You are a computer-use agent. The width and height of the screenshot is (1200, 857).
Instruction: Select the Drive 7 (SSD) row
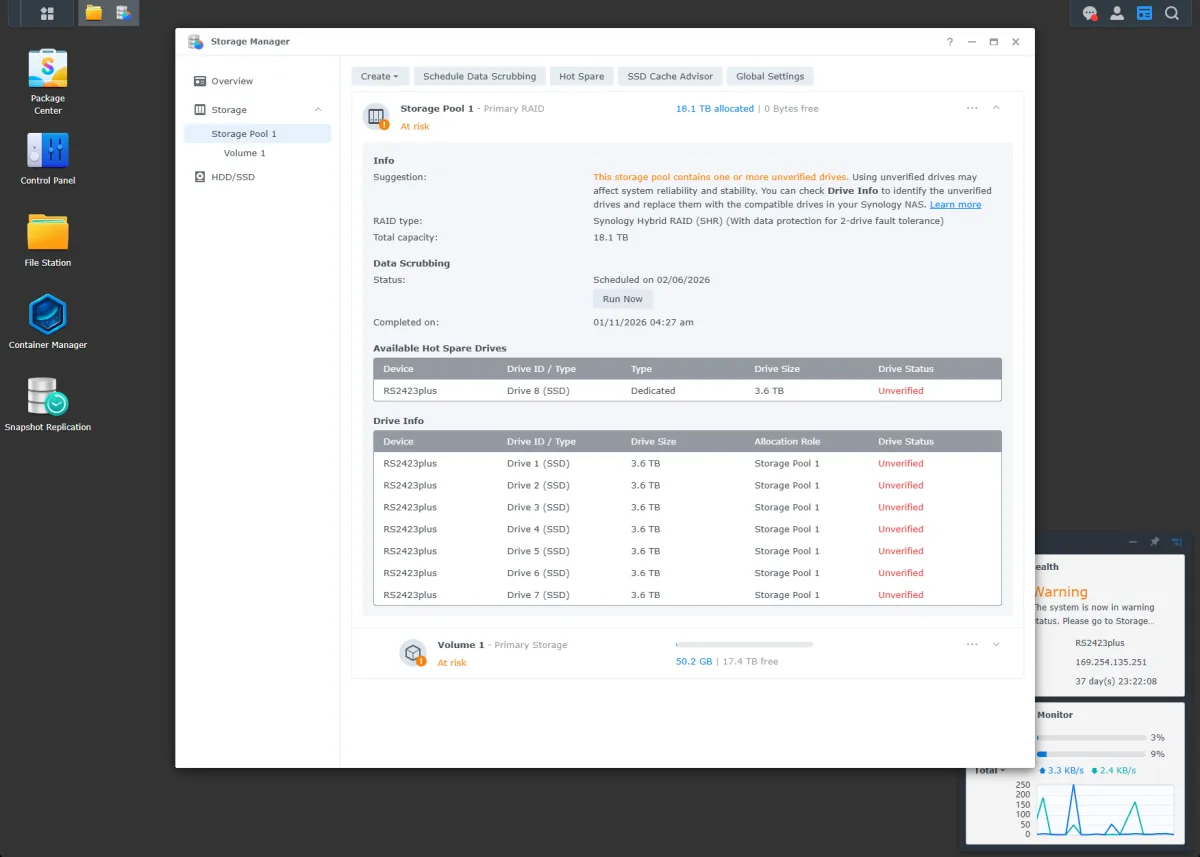point(687,595)
